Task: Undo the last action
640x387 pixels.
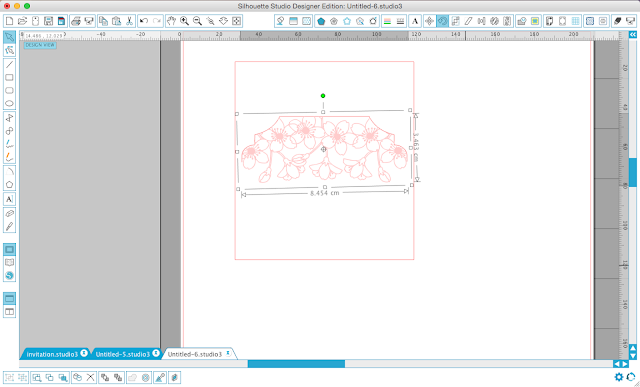Action: point(144,21)
